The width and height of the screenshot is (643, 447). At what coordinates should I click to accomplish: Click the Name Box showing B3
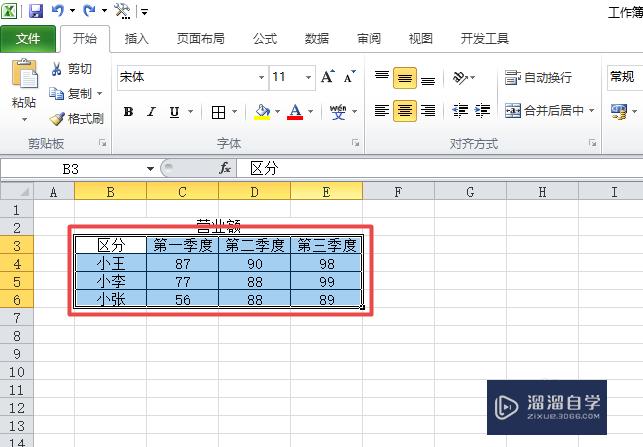click(72, 169)
